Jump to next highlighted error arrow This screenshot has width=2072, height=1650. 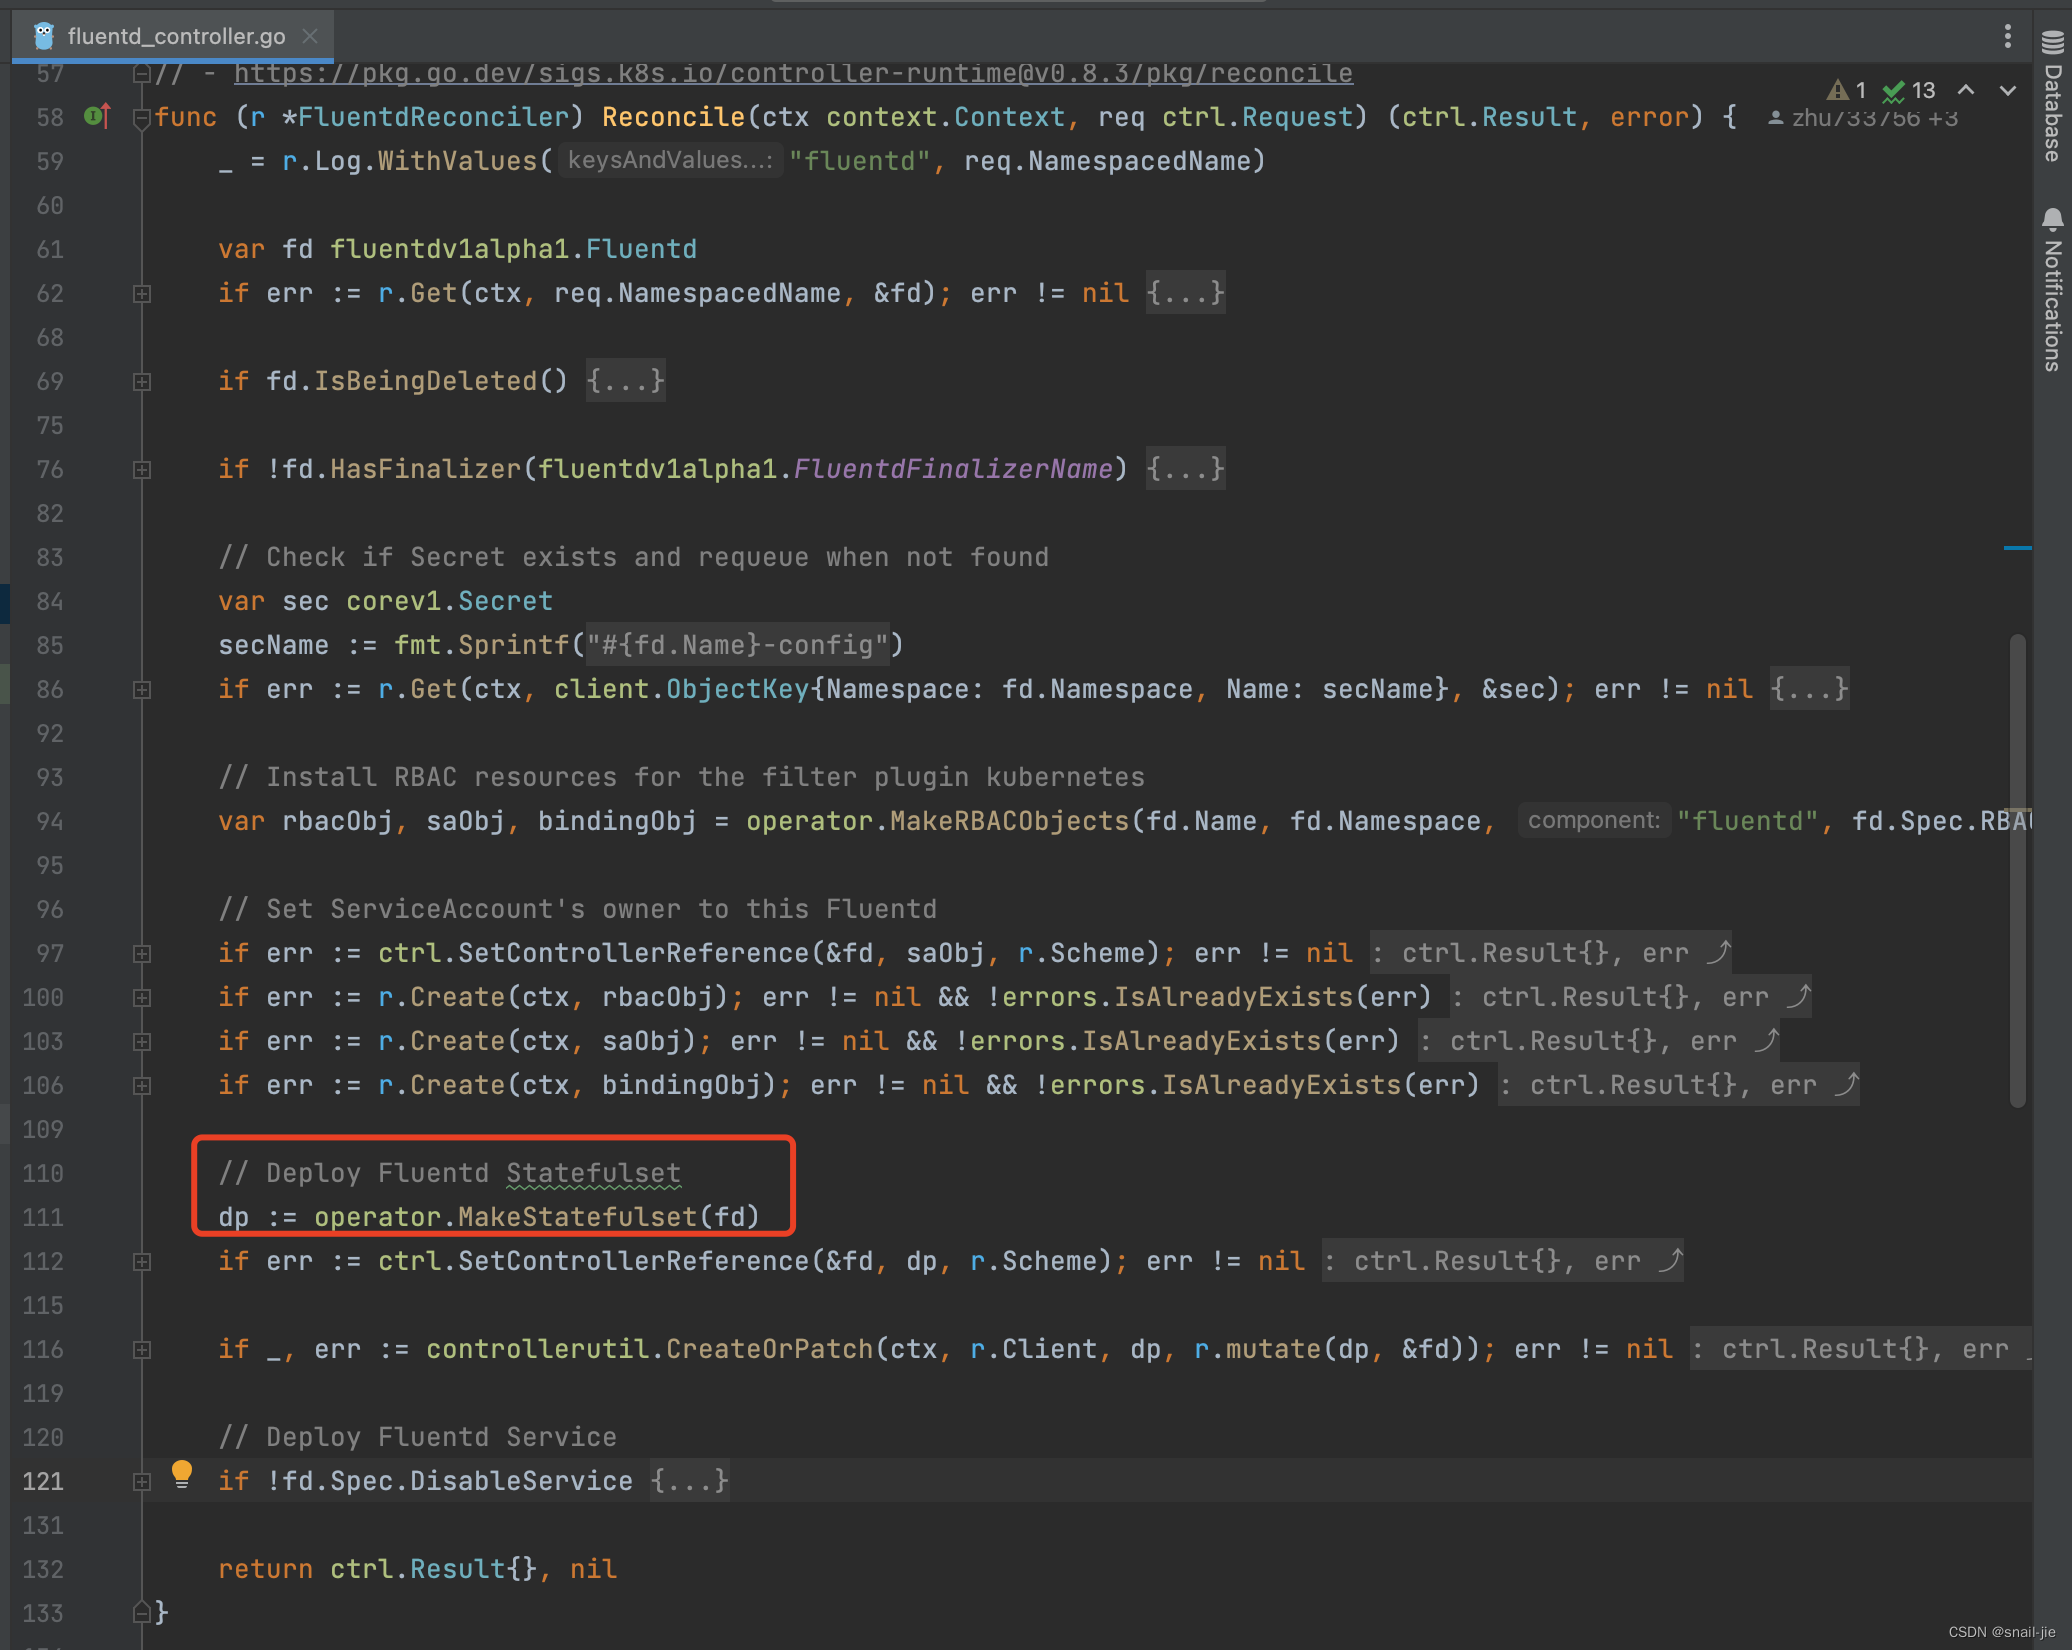coord(2007,90)
